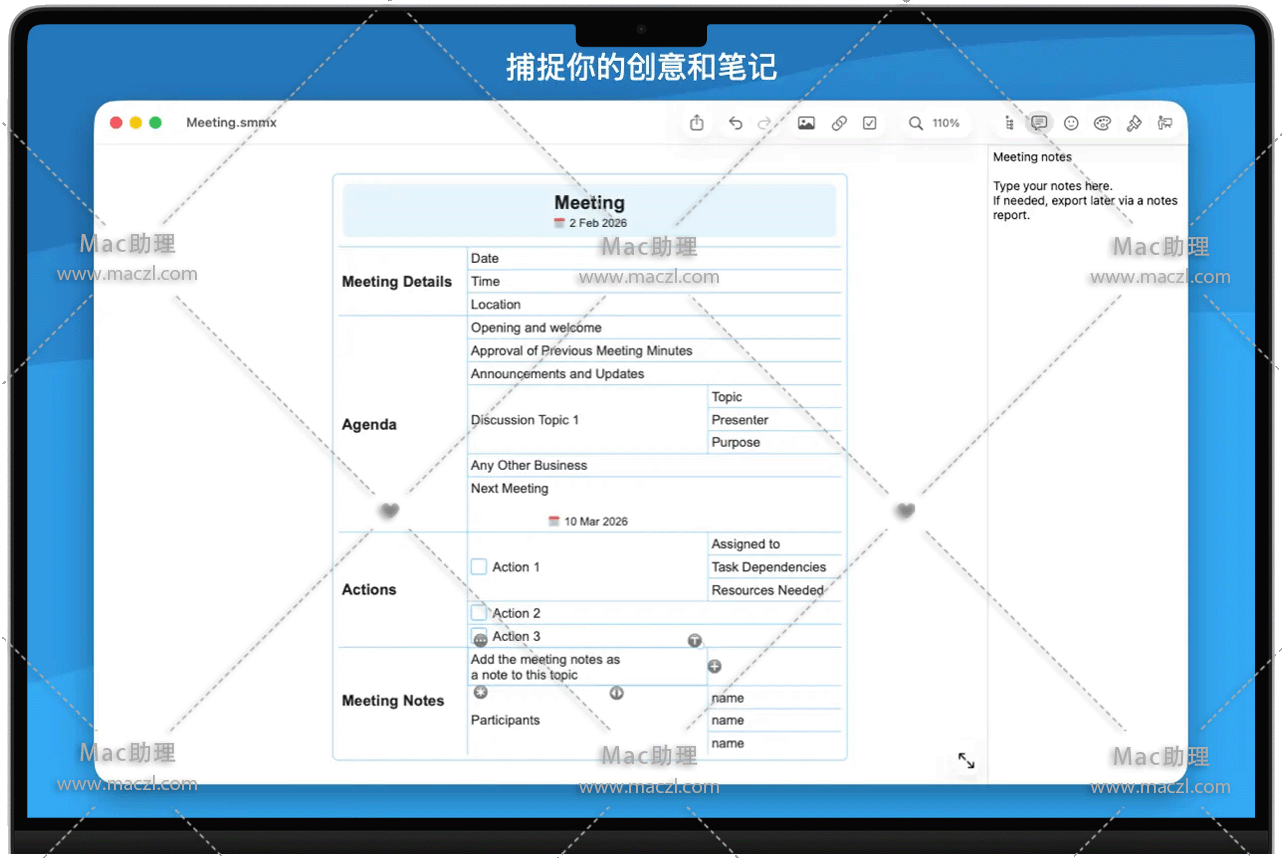Insert an image with the picture icon
Screen dimensions: 1282x858
806,123
